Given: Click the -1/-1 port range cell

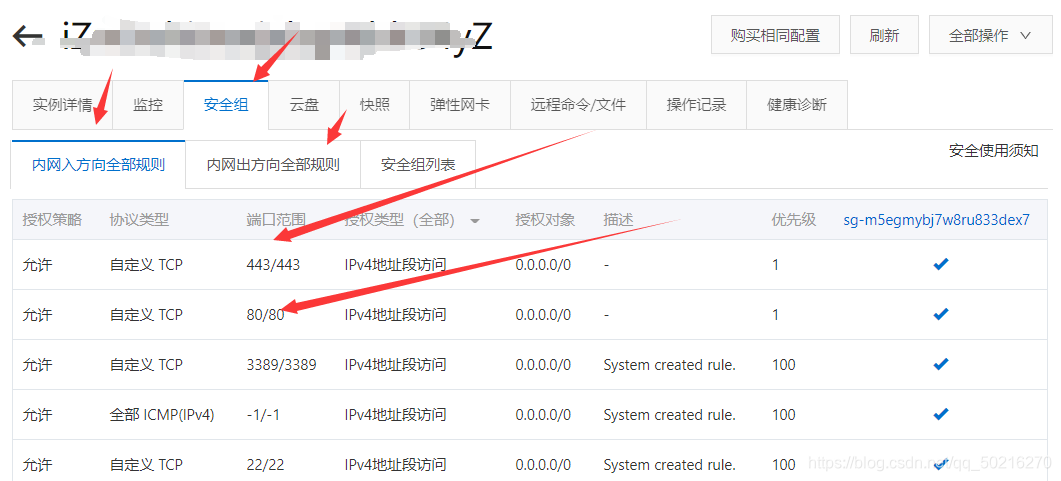Looking at the screenshot, I should pos(263,415).
